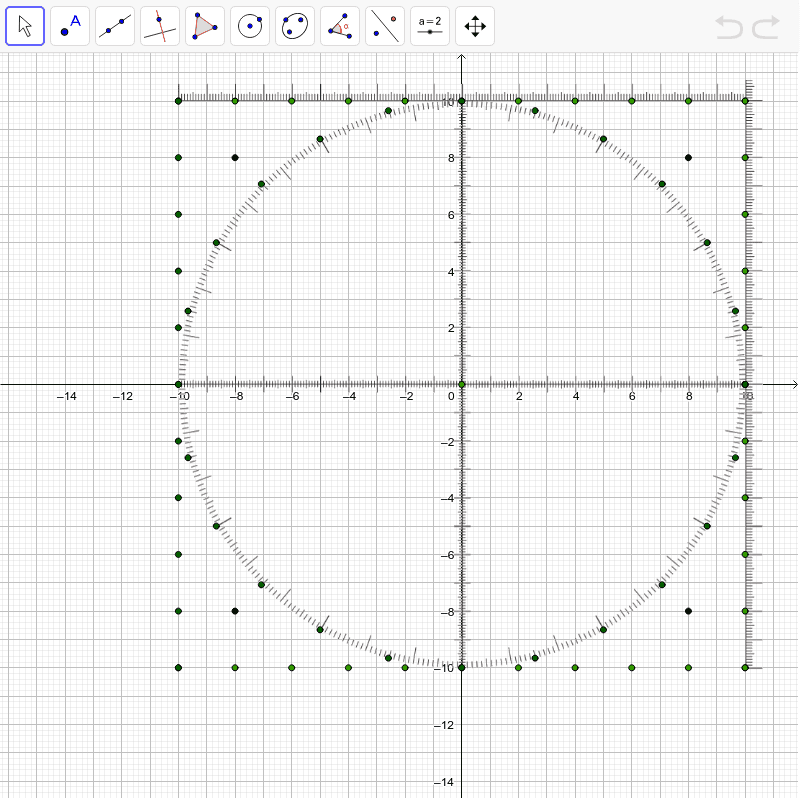This screenshot has height=800, width=800.
Task: Choose the Line through Two Points tool
Action: [x=114, y=25]
